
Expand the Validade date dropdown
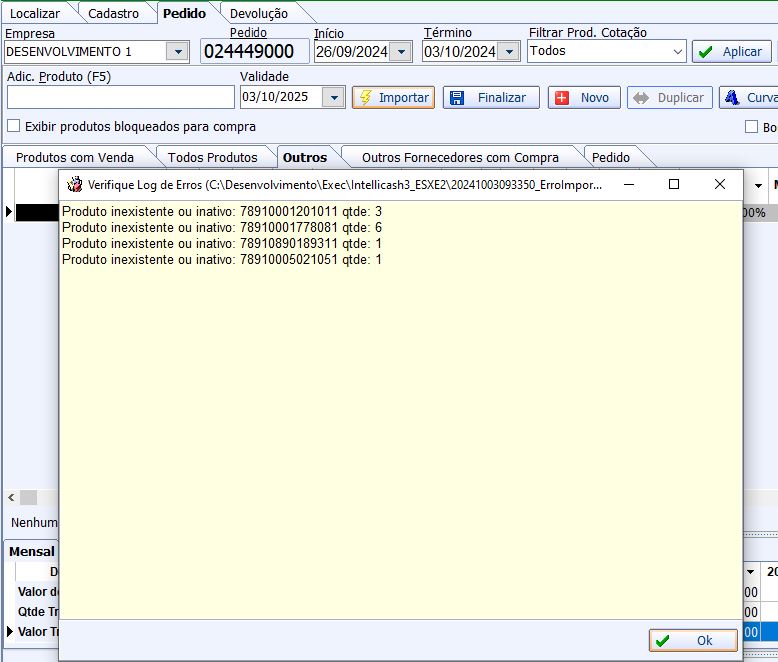tap(334, 97)
